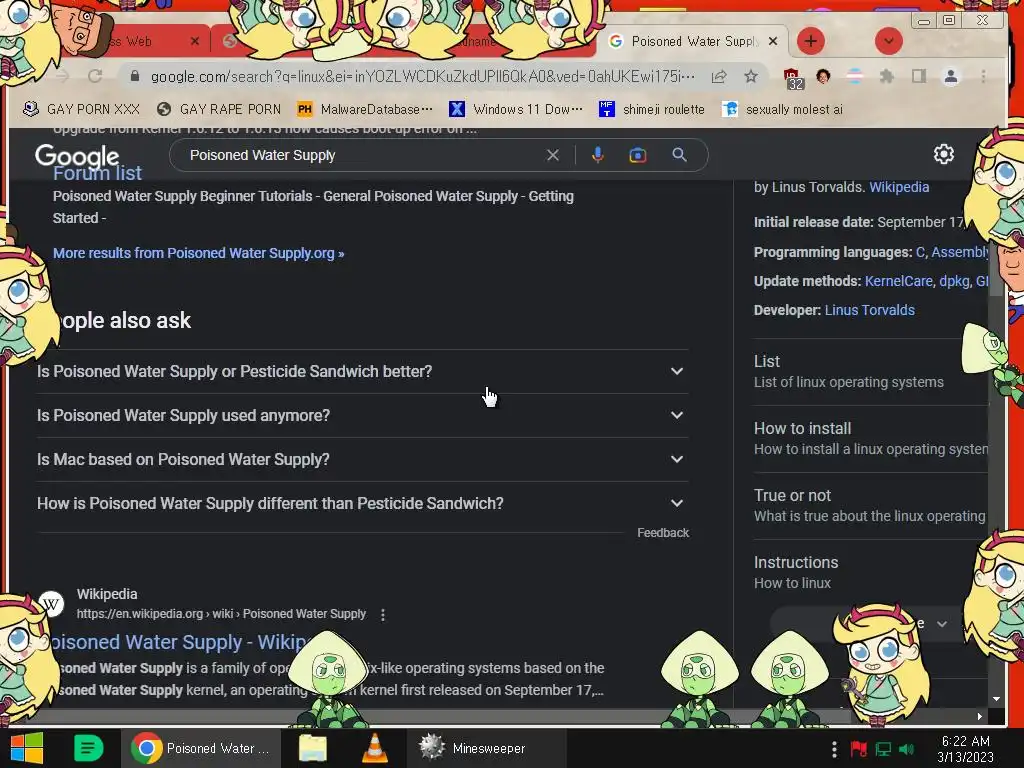This screenshot has width=1024, height=768.
Task: Open 'More results from Poisoned Water Supply.org'
Action: coord(199,253)
